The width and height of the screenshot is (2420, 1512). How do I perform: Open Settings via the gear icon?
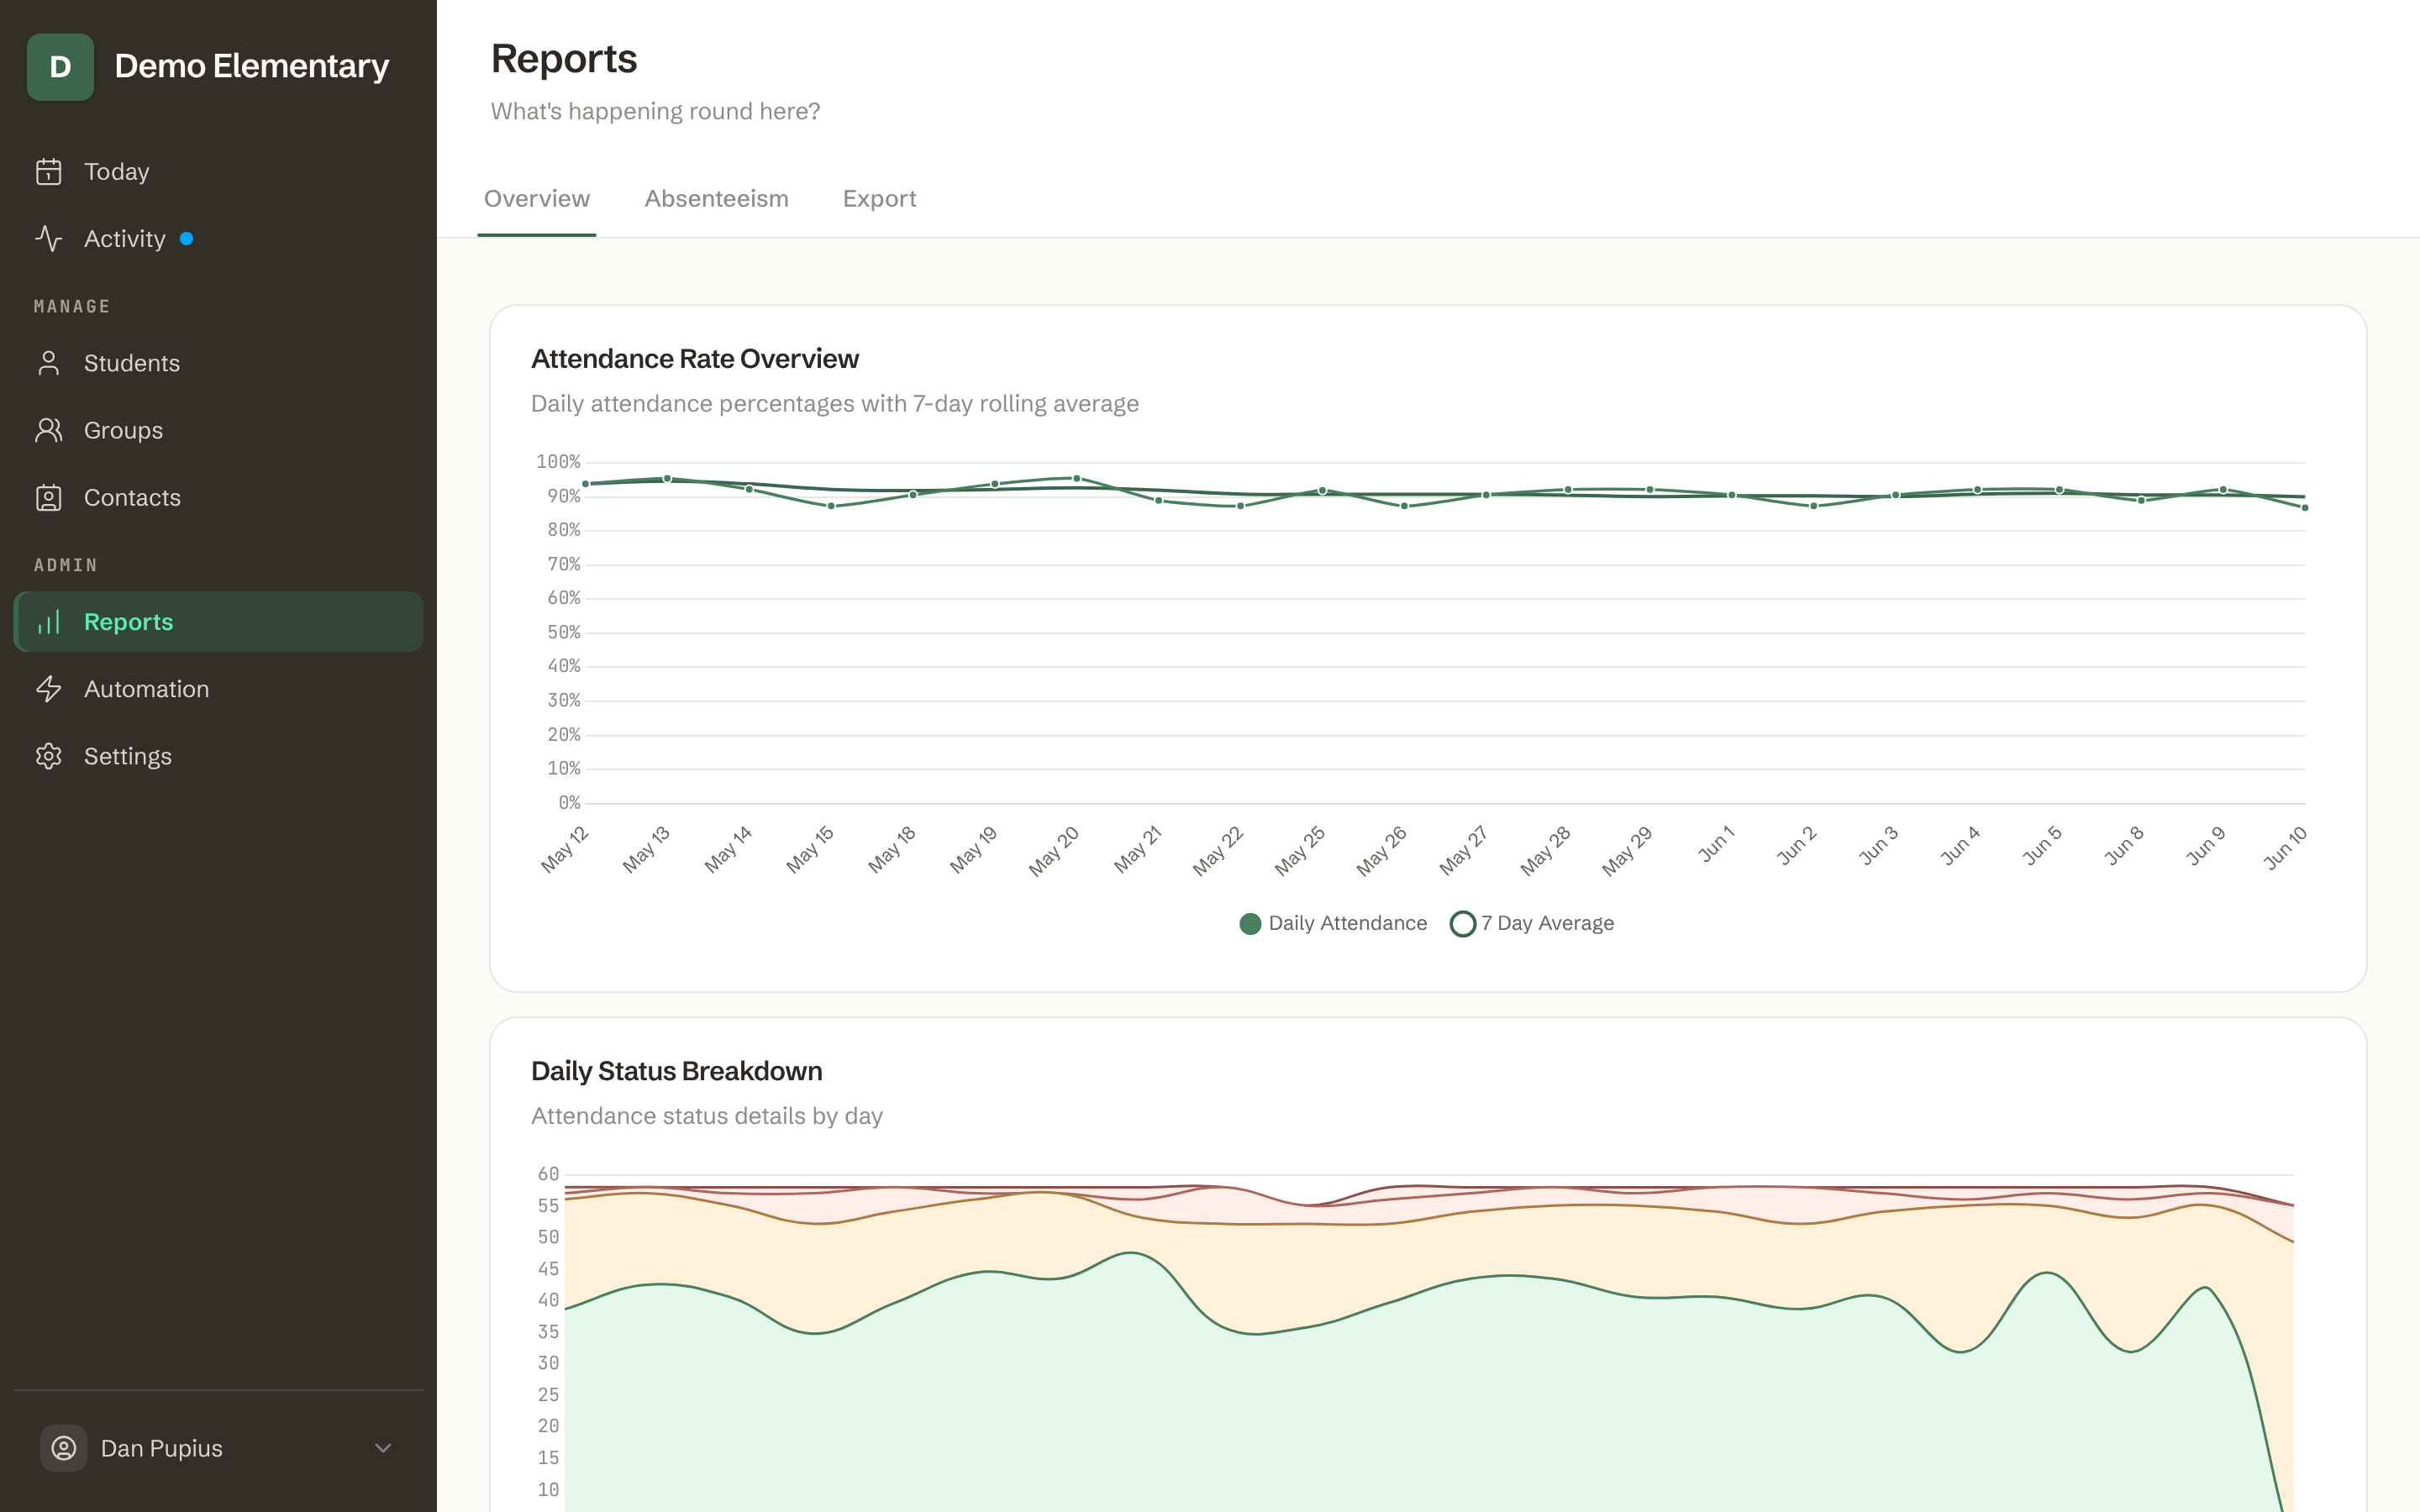click(x=48, y=756)
